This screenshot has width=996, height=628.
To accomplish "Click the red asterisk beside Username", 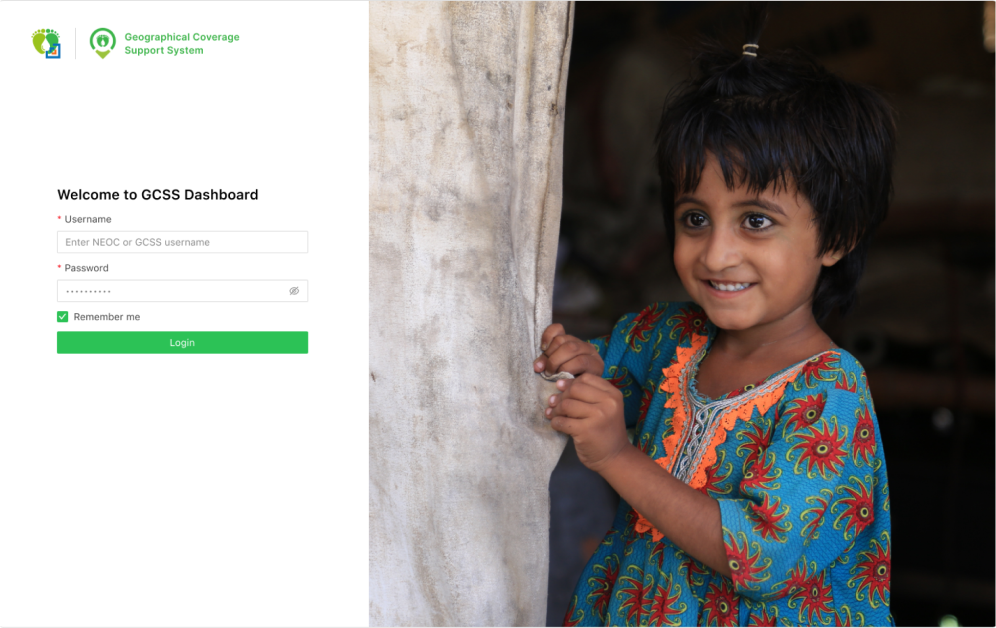I will pyautogui.click(x=59, y=218).
